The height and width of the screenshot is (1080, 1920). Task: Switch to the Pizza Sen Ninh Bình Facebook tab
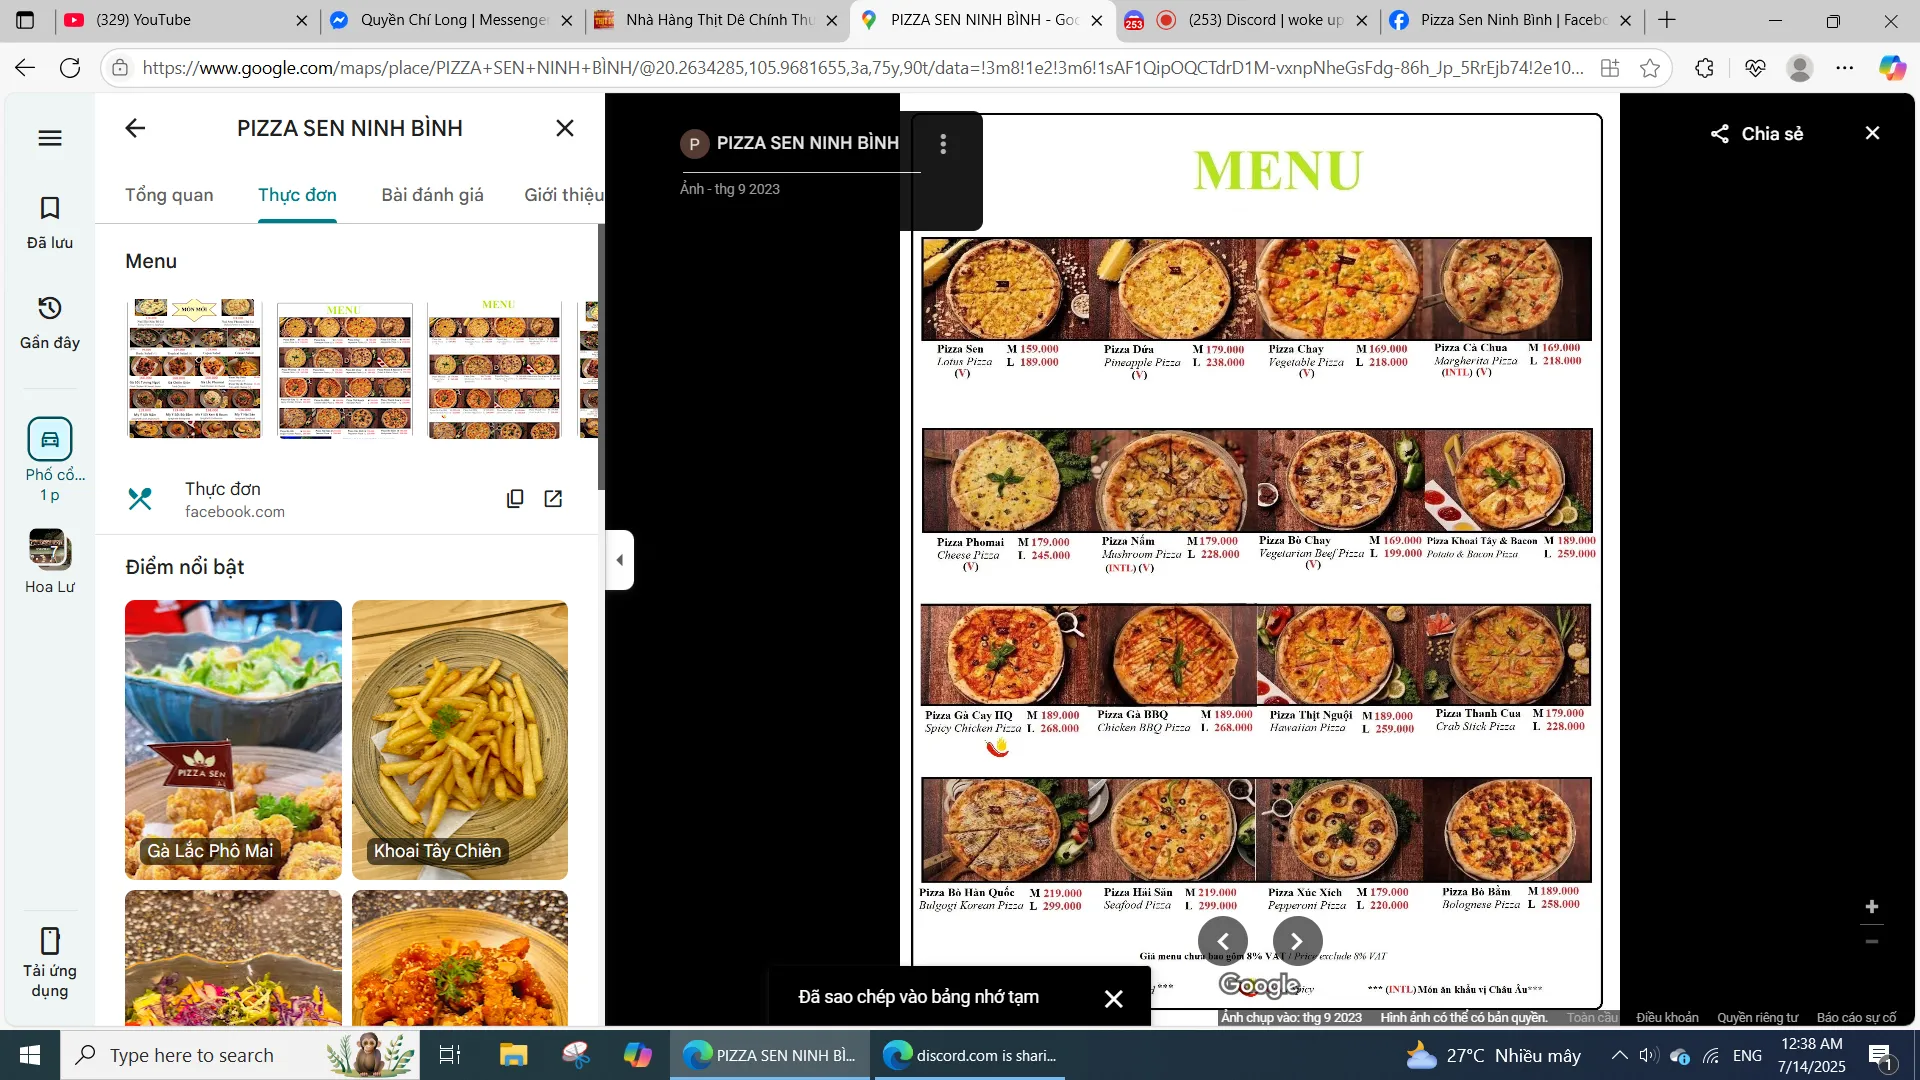tap(1511, 20)
